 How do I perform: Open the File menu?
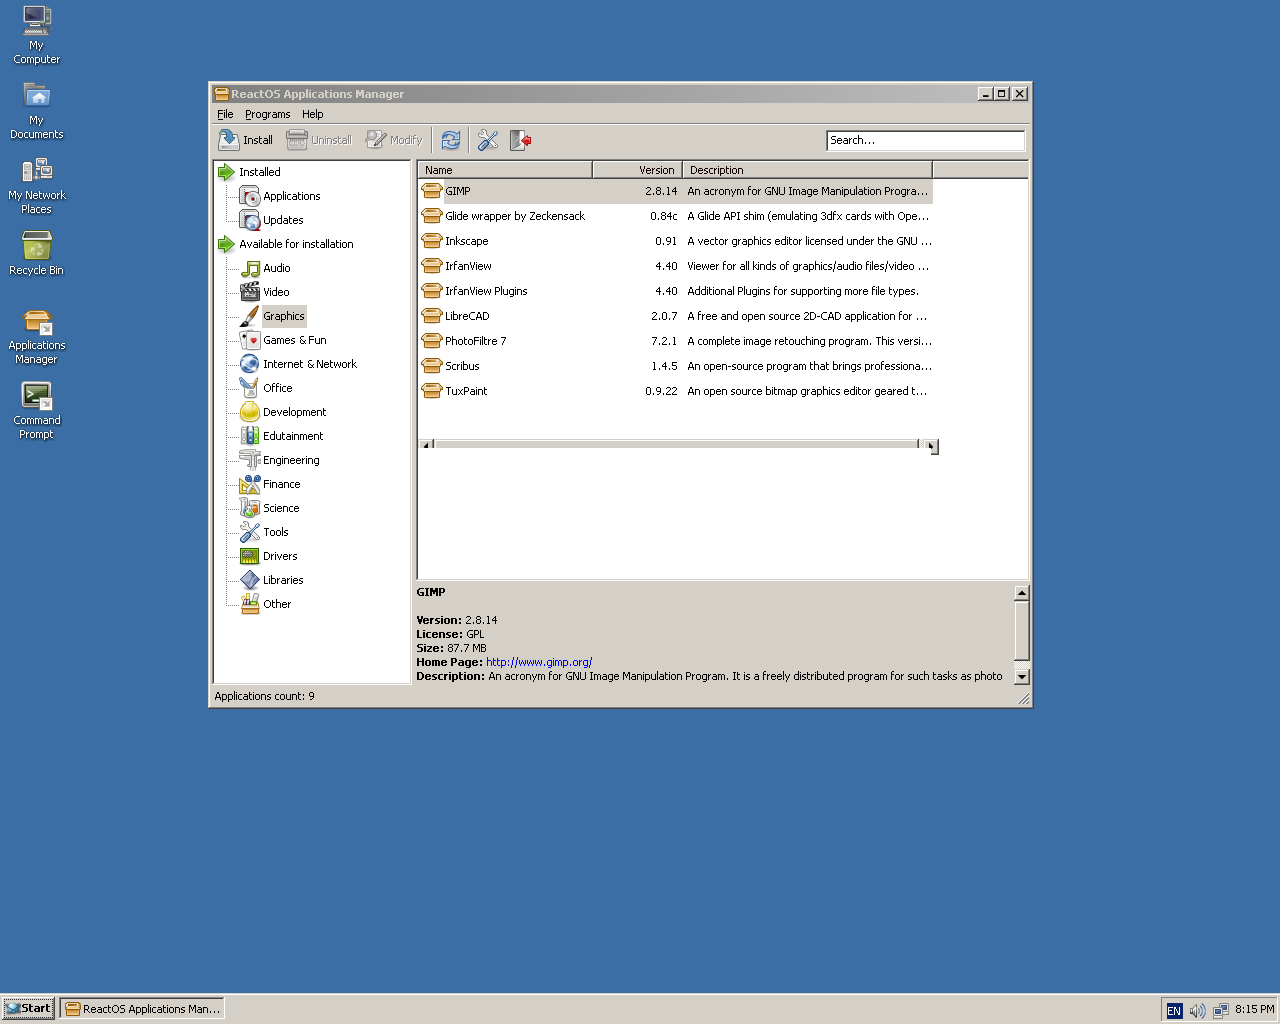[x=225, y=114]
